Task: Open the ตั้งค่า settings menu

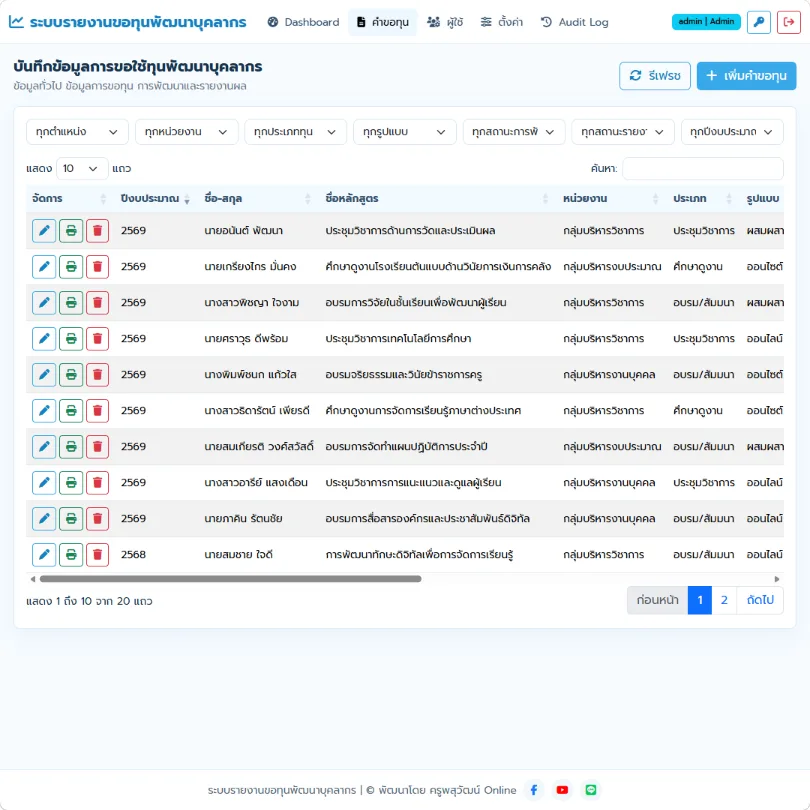Action: click(502, 22)
